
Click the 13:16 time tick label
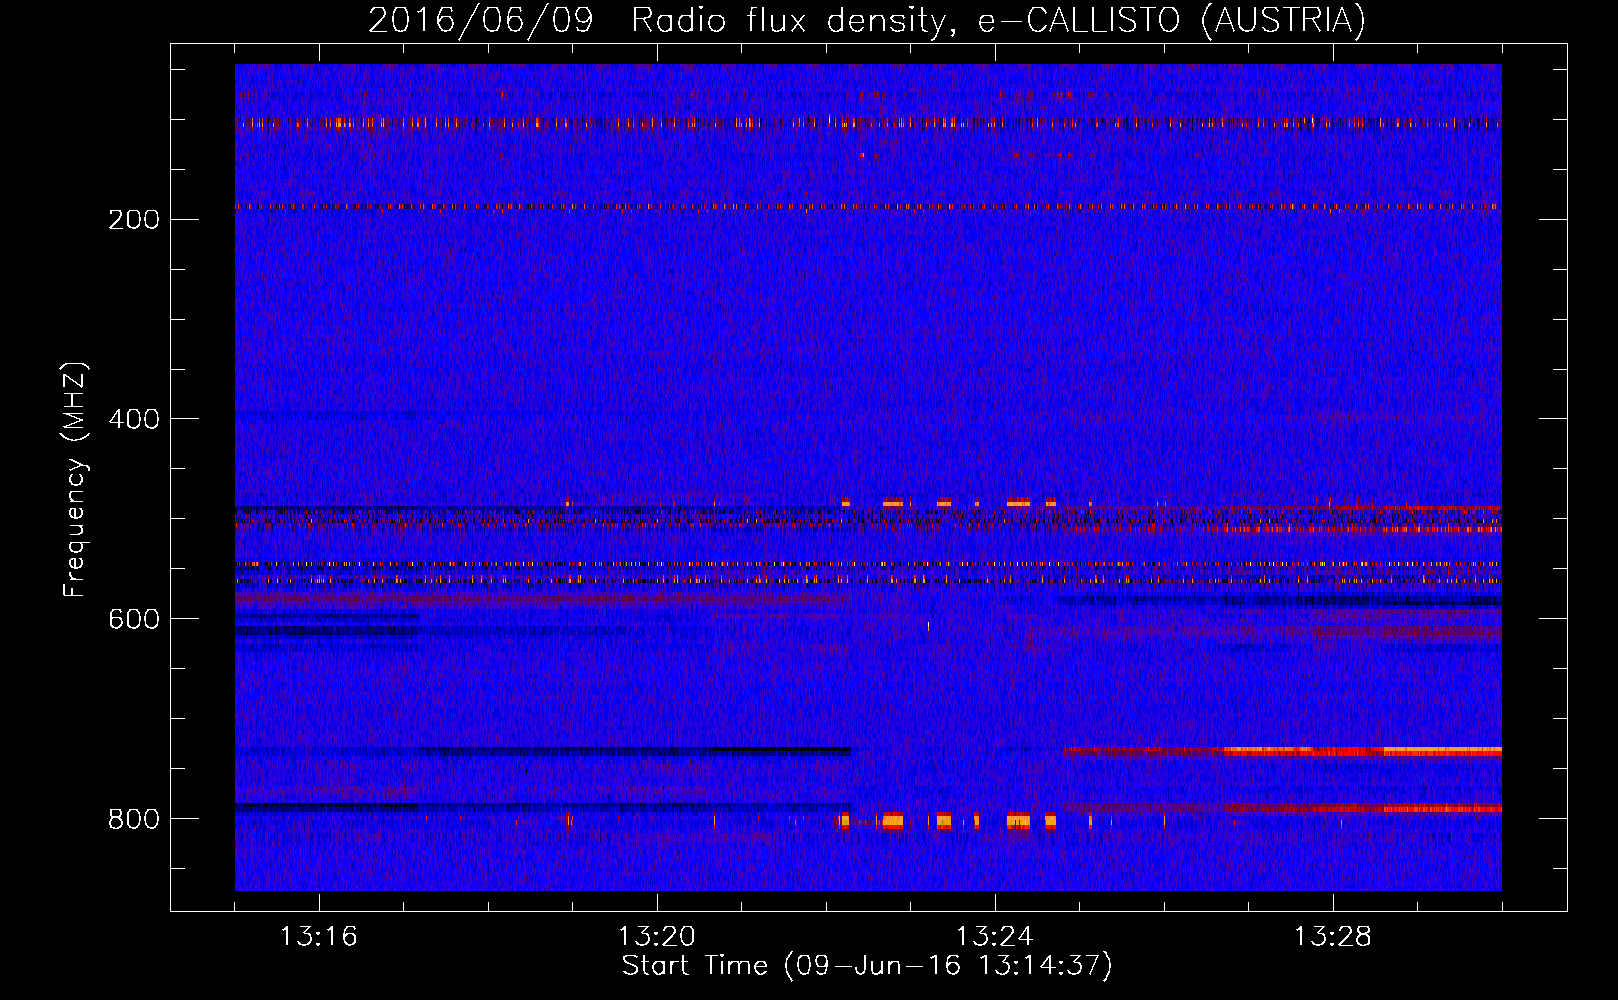318,937
